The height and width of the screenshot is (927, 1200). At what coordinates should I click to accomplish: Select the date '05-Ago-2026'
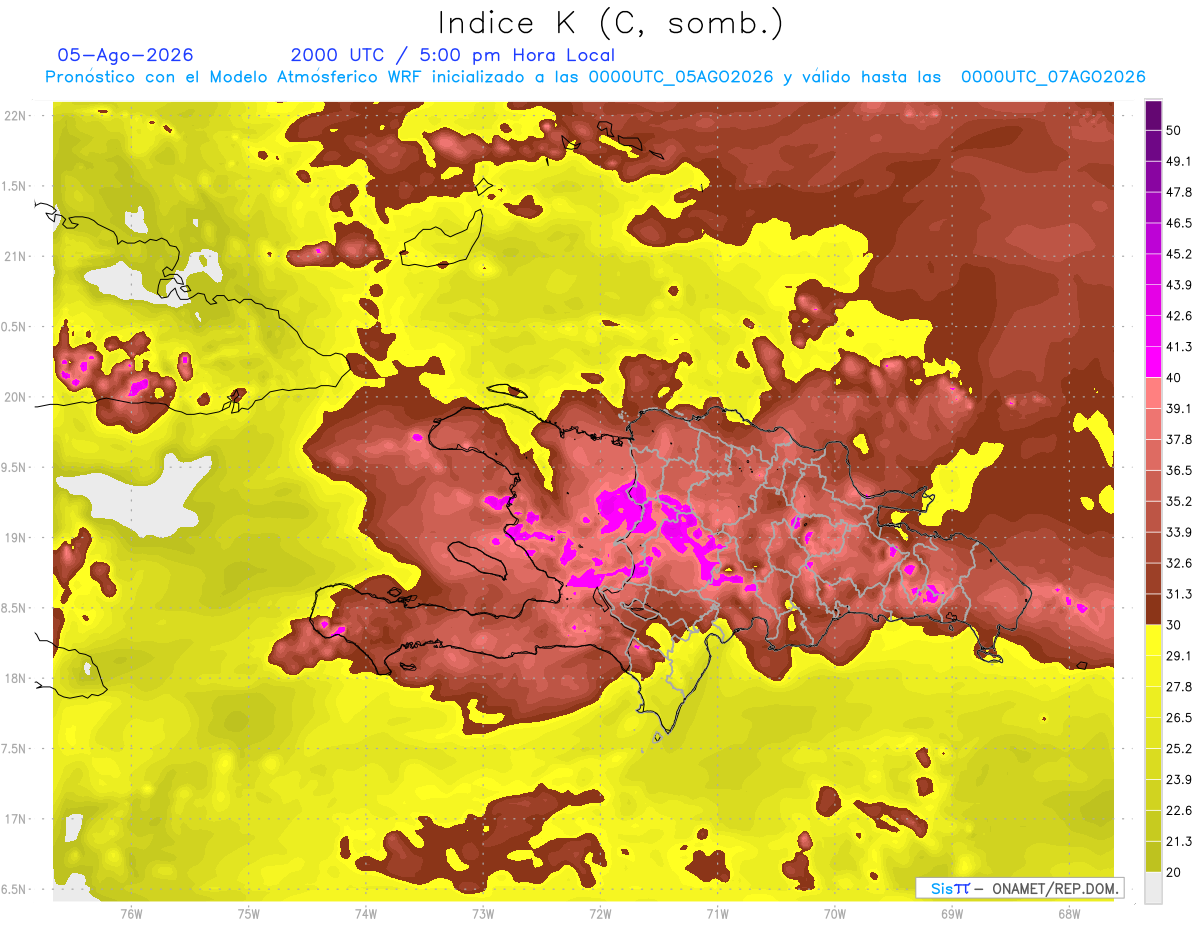click(125, 55)
